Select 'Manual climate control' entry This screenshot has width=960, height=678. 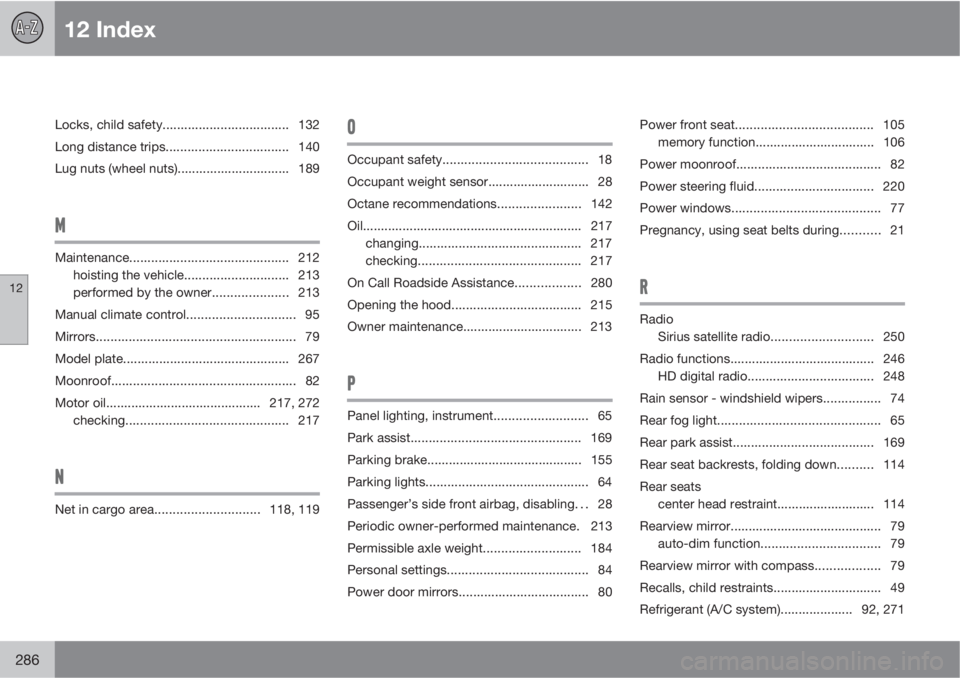pos(187,315)
